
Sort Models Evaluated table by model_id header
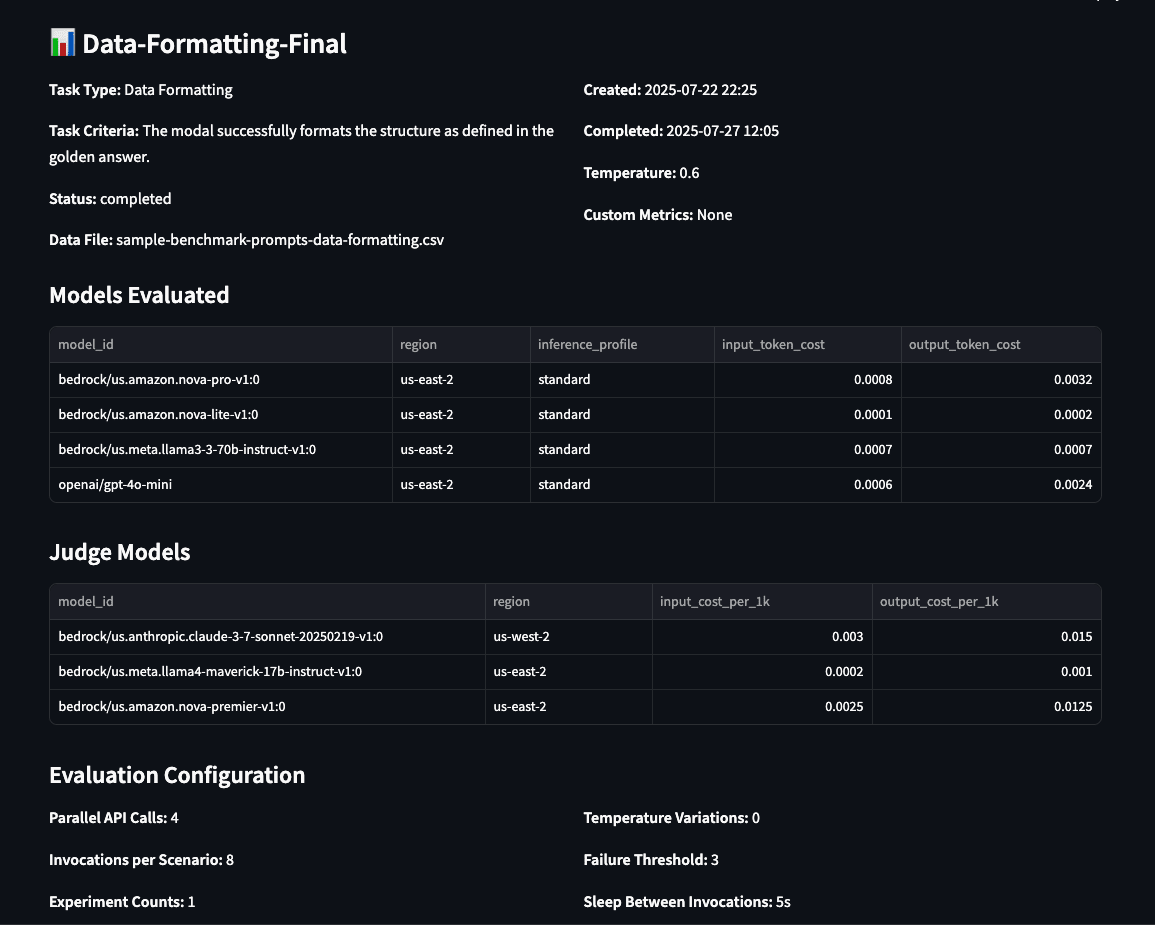tap(86, 345)
